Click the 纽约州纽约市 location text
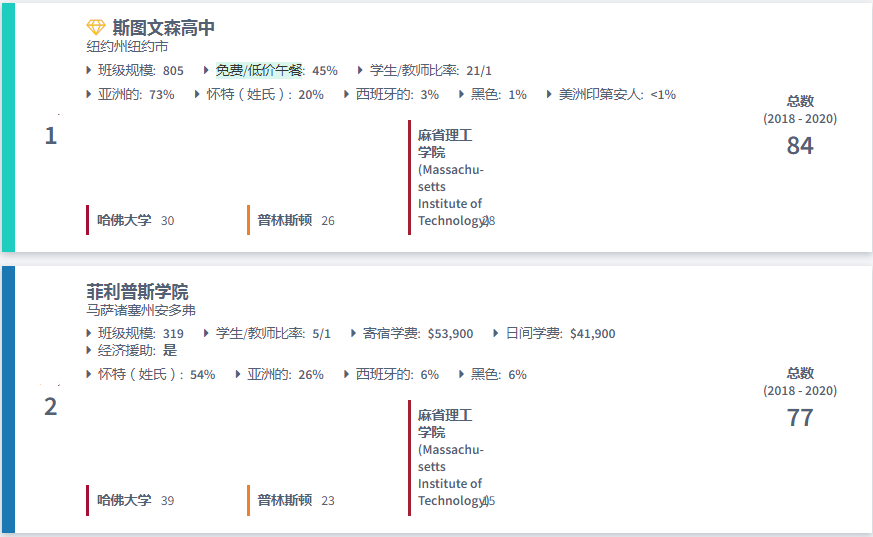 [127, 47]
